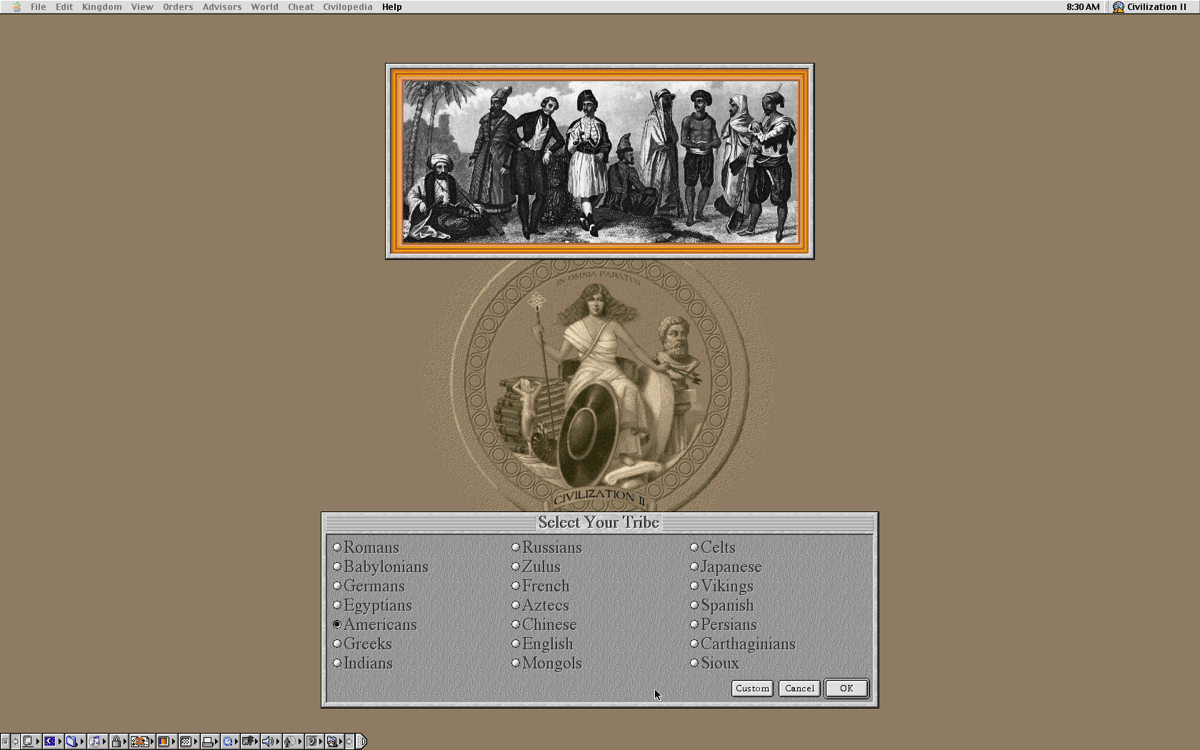Viewport: 1200px width, 750px height.
Task: Select the Romans tribe
Action: coord(366,547)
